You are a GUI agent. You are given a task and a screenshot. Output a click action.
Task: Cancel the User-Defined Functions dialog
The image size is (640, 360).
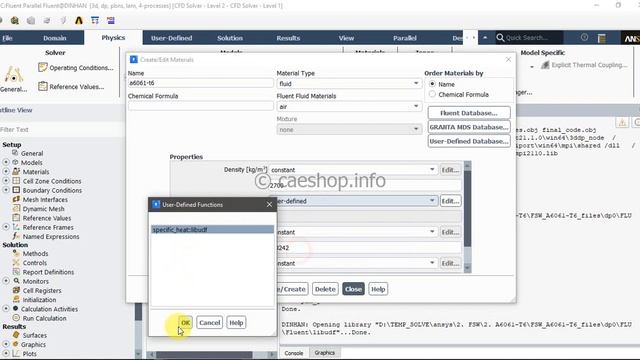click(209, 322)
